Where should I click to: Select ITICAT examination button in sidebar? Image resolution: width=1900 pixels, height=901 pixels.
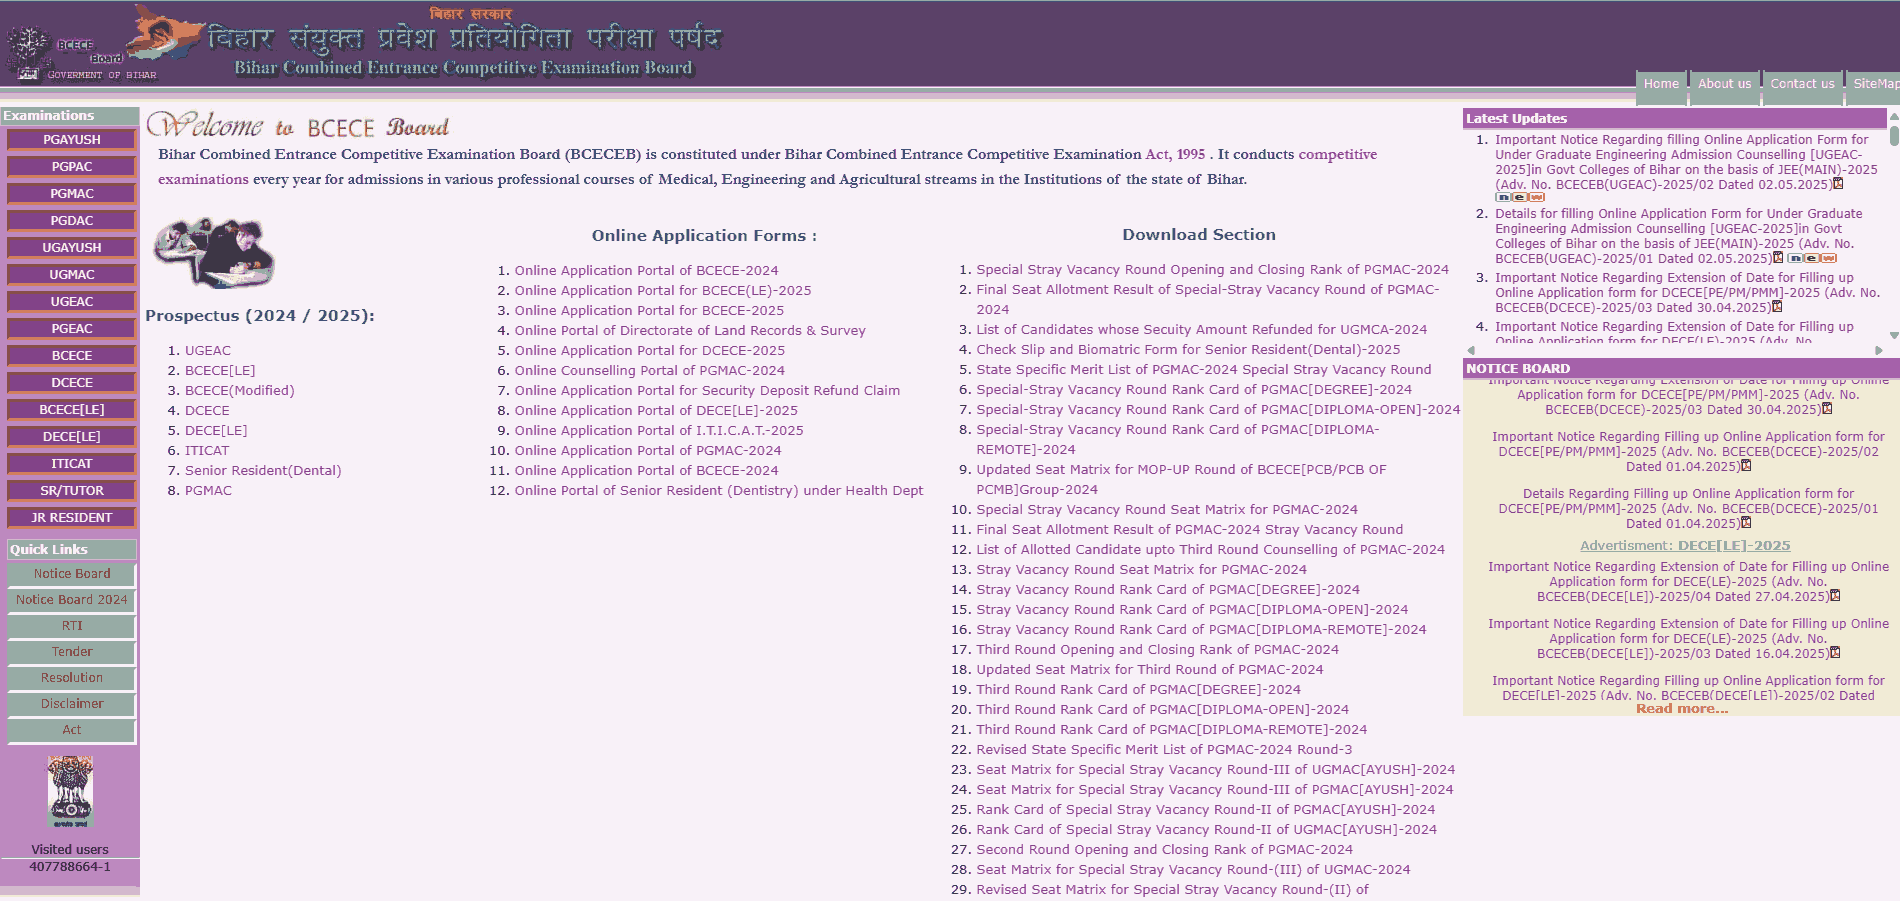point(71,464)
